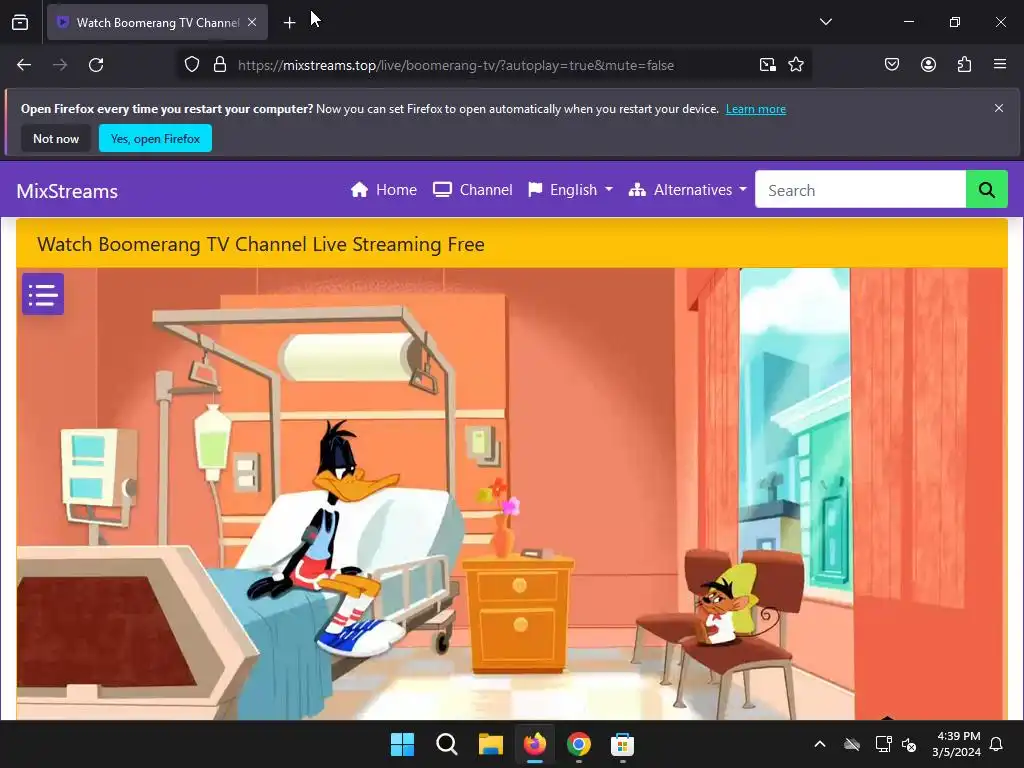Expand the English language dropdown
Screen dimensions: 1024x768
coord(571,190)
